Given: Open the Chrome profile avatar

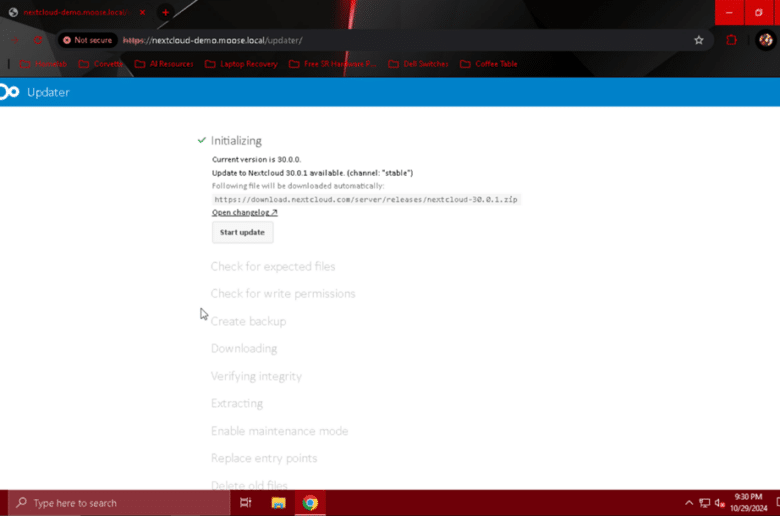Looking at the screenshot, I should (x=766, y=40).
